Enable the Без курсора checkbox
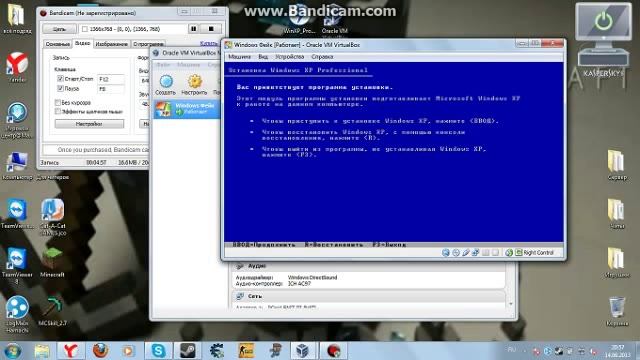This screenshot has height=360, width=640. pos(58,102)
